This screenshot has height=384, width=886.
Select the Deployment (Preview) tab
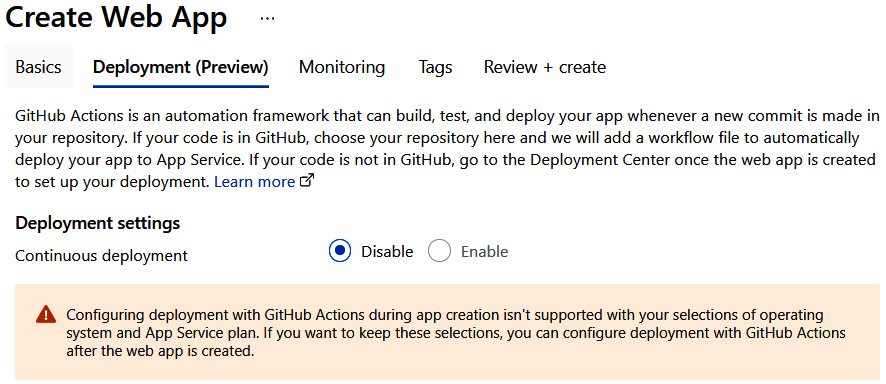[x=181, y=67]
